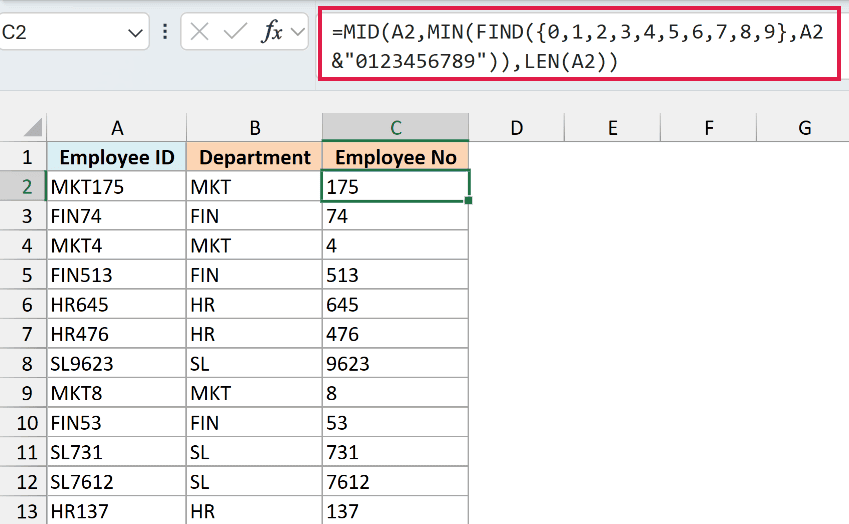The image size is (849, 524).
Task: Select Department cell MKT in row 9
Action: (x=254, y=393)
